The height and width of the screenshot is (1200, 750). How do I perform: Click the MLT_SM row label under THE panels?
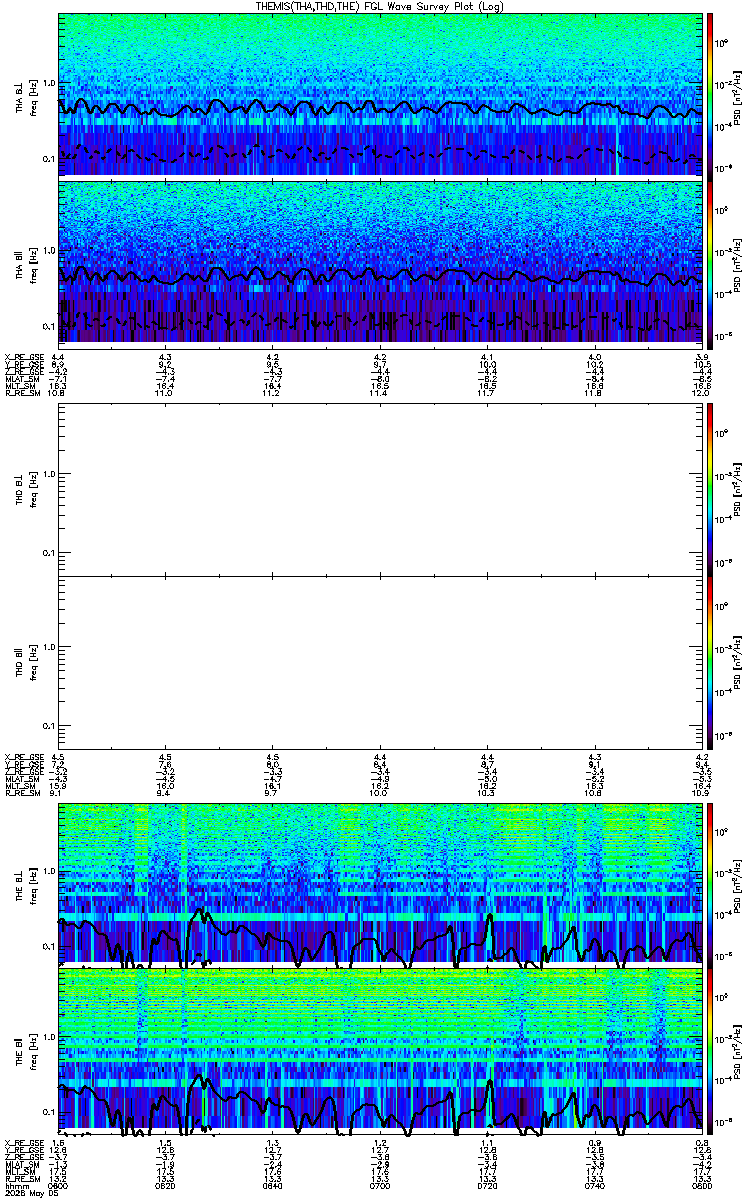click(21, 1171)
